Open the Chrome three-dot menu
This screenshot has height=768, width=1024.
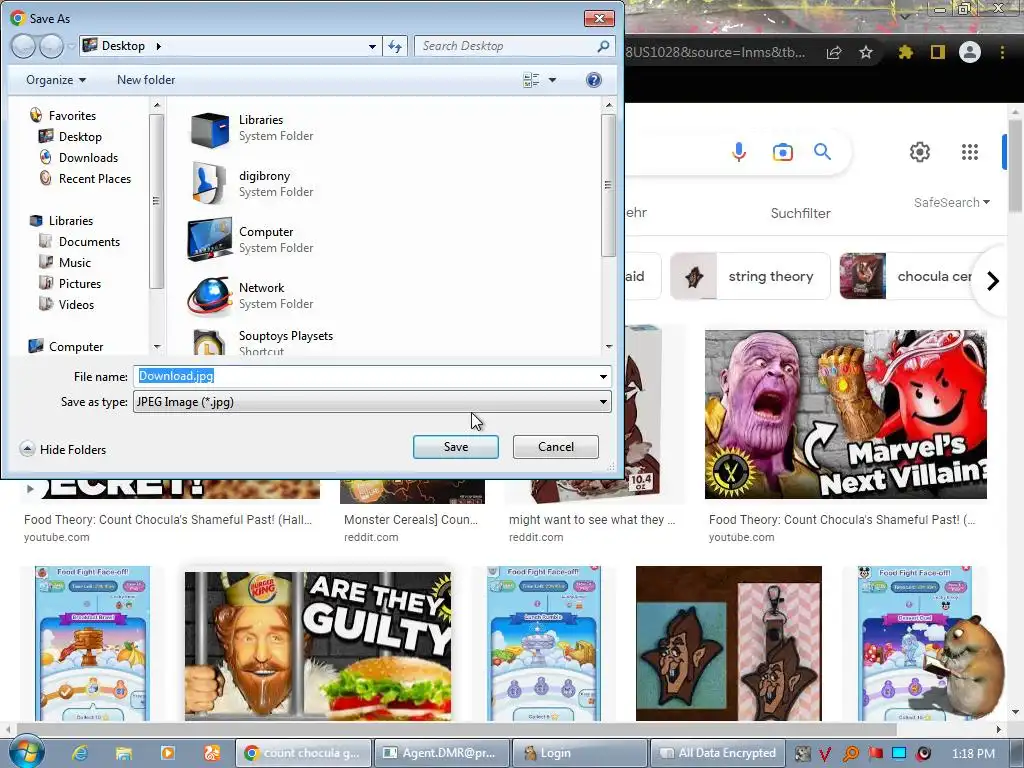coord(1002,52)
